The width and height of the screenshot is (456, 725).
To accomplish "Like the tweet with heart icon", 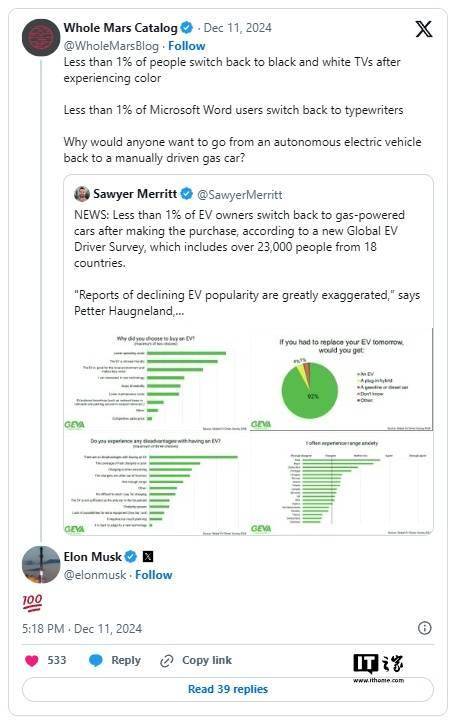I will pos(31,661).
